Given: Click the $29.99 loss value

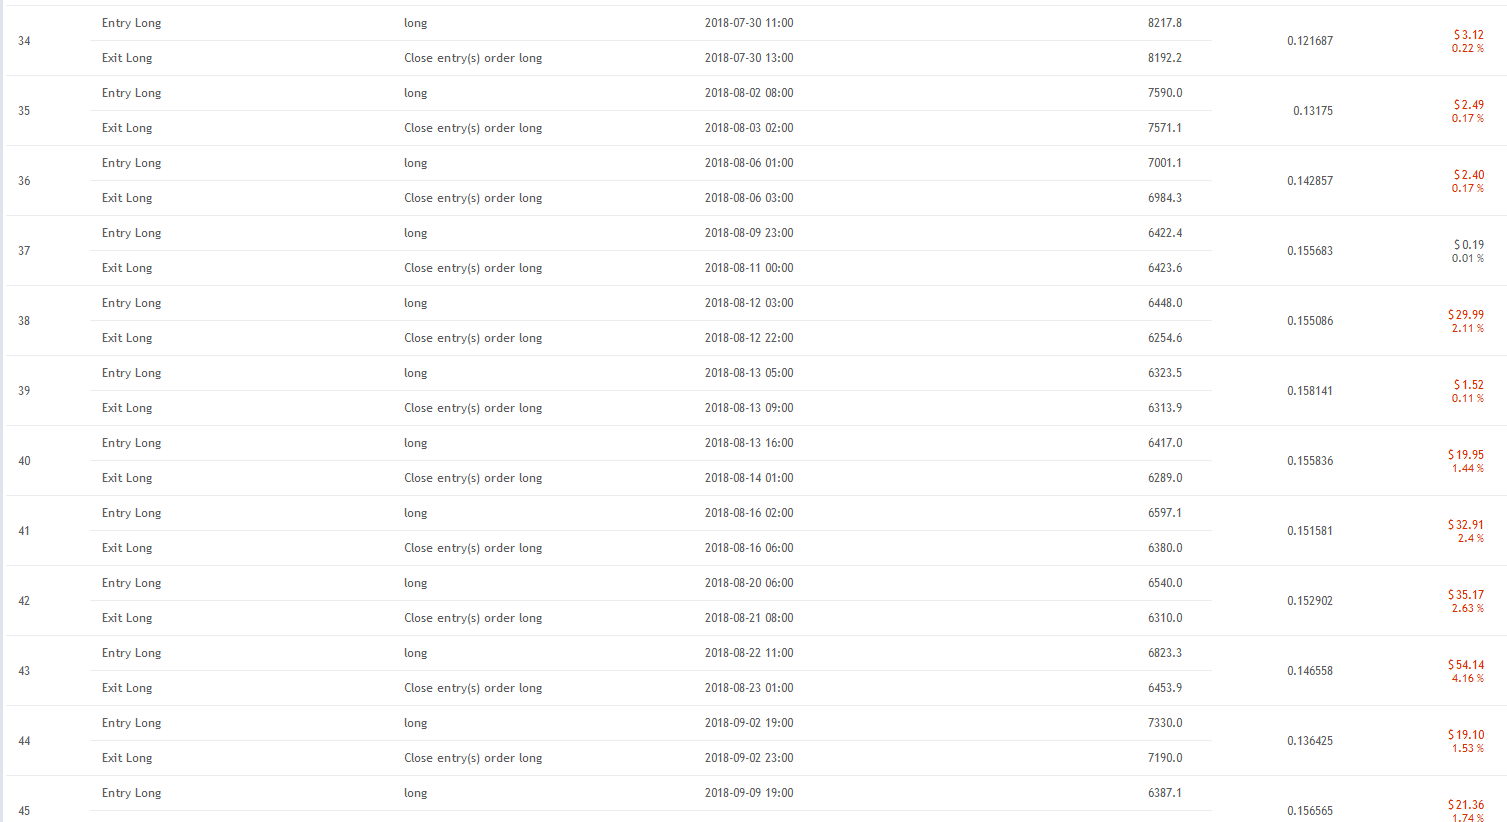Looking at the screenshot, I should coord(1466,315).
